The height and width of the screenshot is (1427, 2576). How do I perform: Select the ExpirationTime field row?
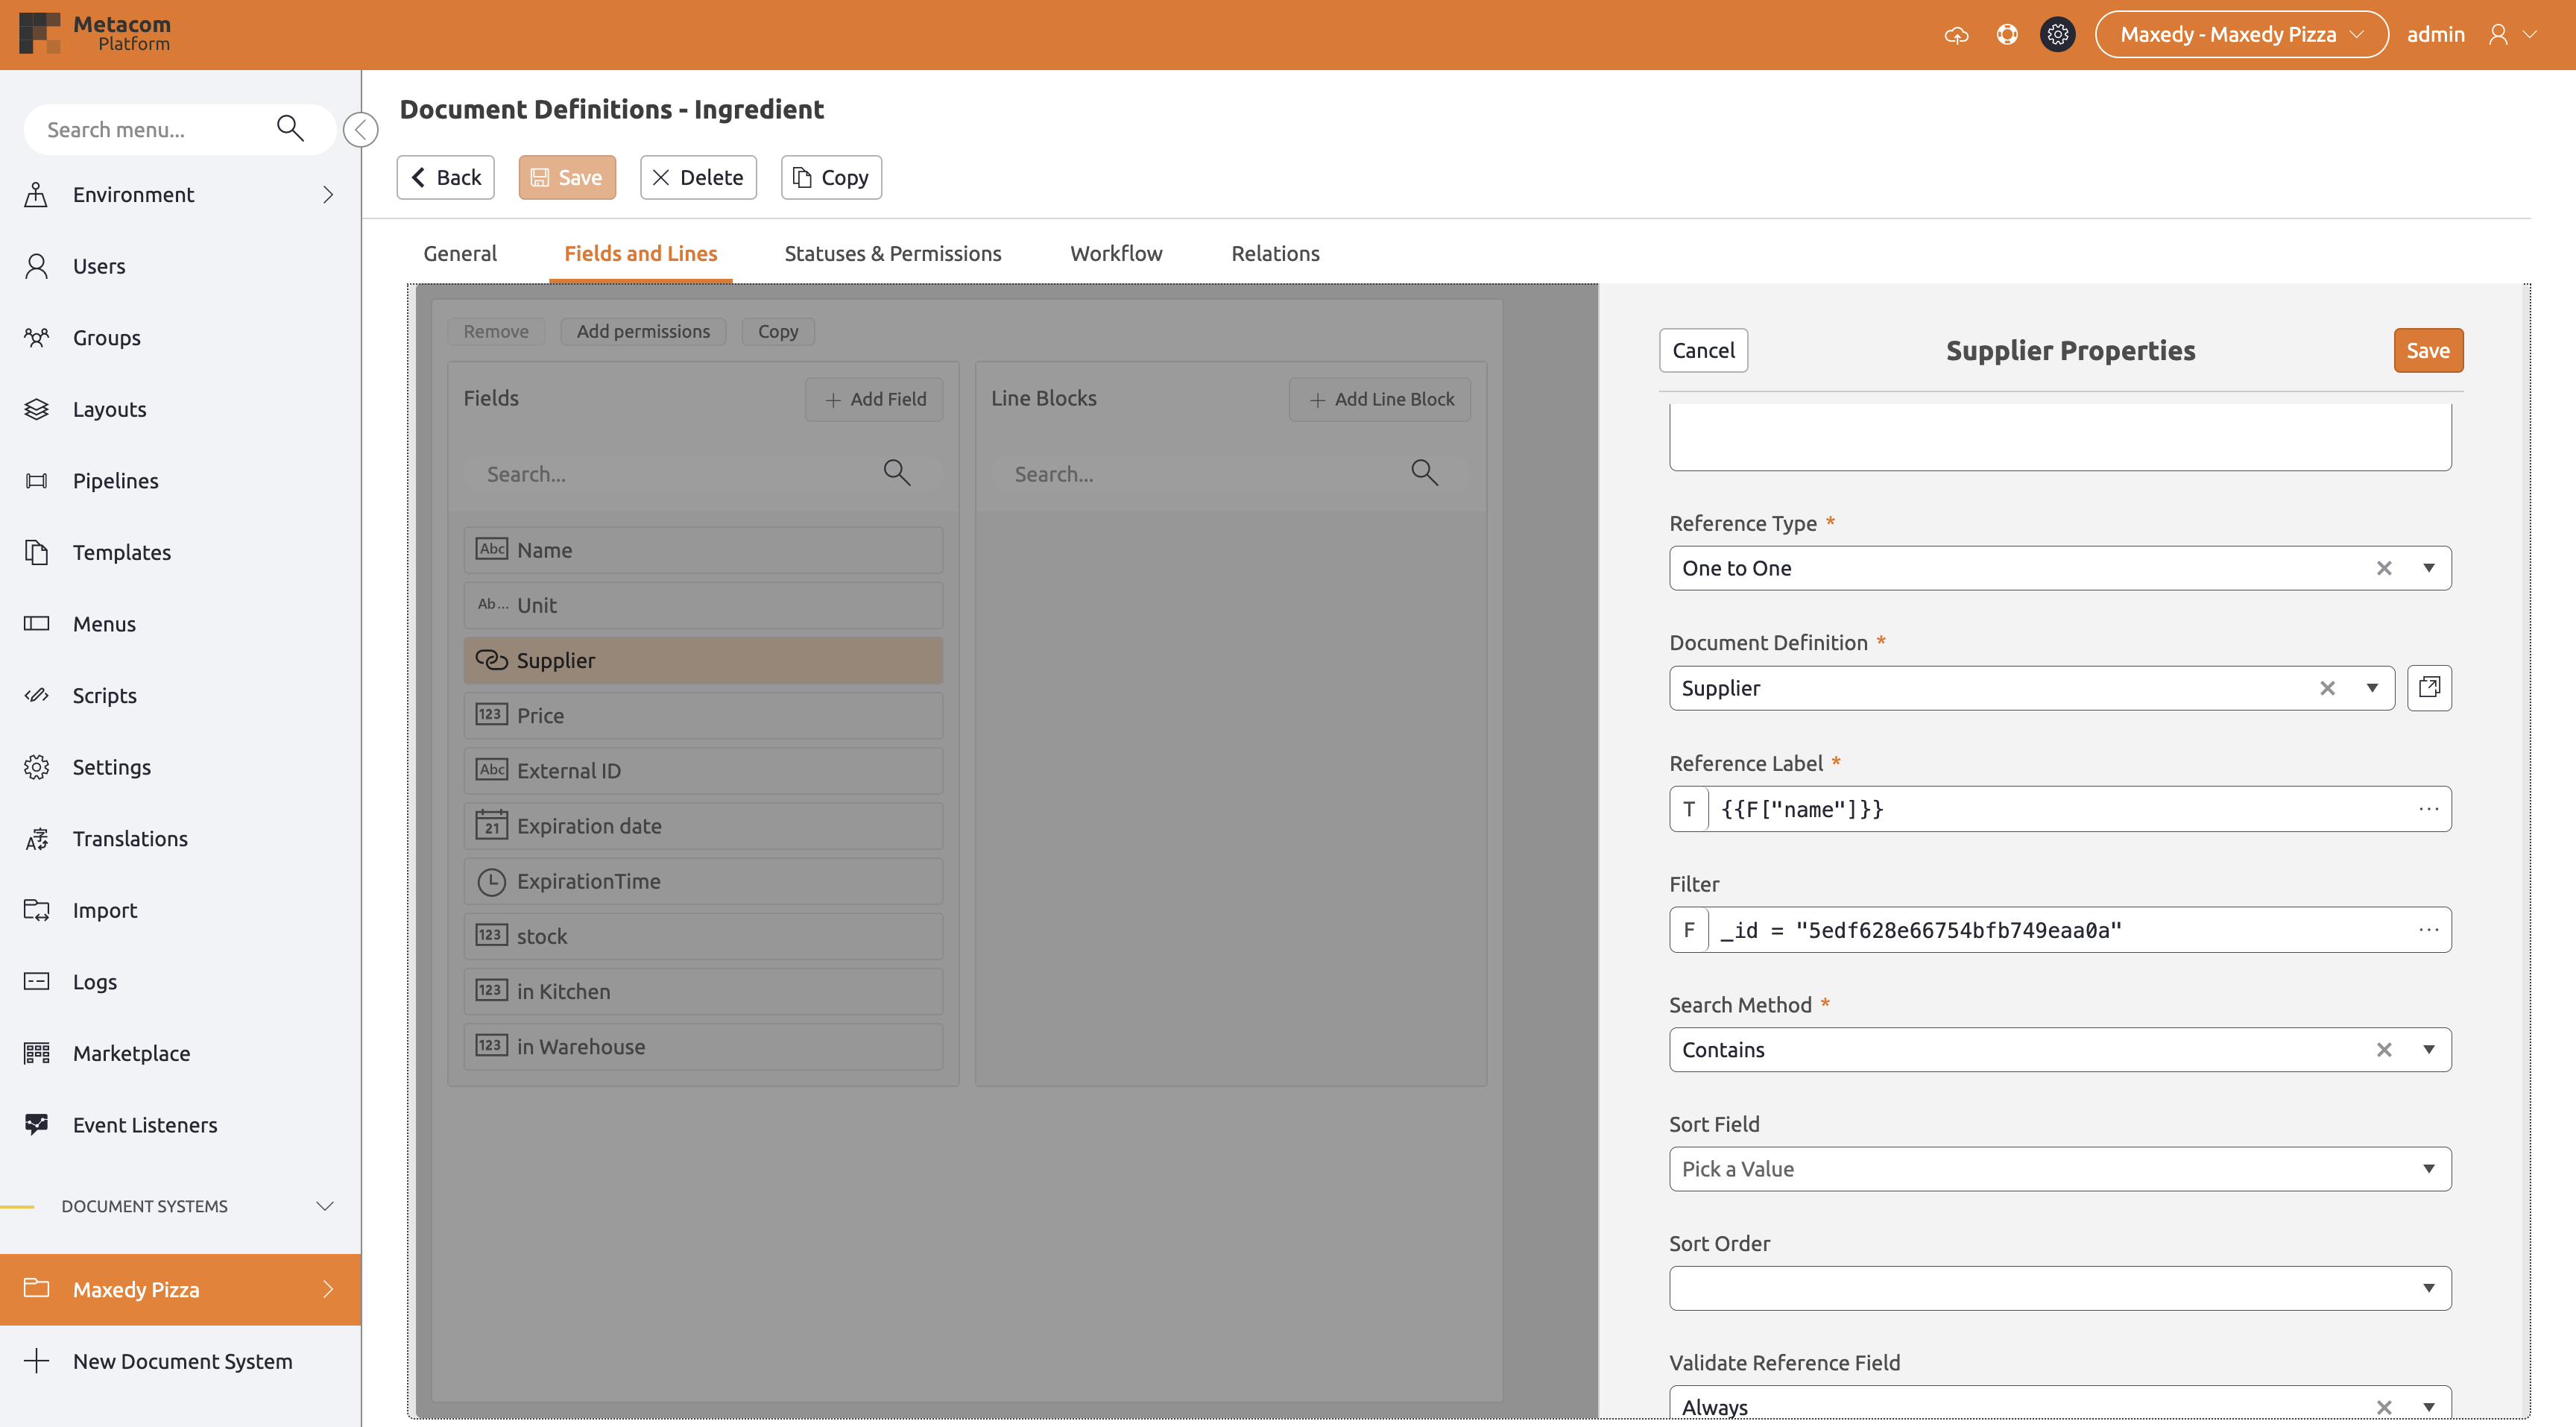[703, 881]
